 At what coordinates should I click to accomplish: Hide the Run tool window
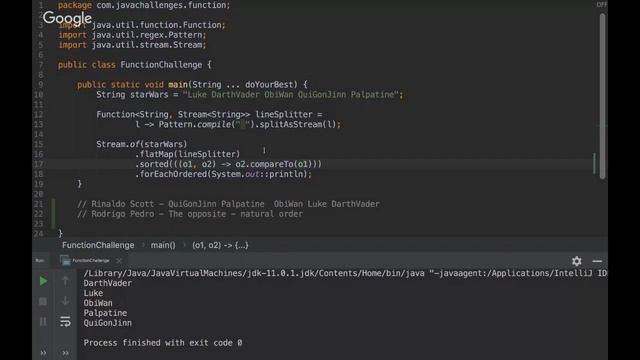(597, 261)
